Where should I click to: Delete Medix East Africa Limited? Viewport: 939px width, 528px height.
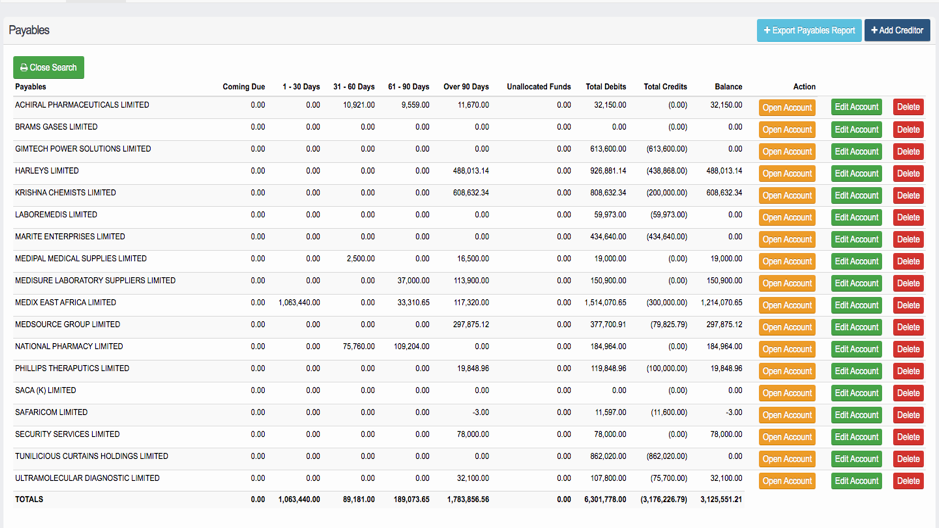(x=908, y=305)
